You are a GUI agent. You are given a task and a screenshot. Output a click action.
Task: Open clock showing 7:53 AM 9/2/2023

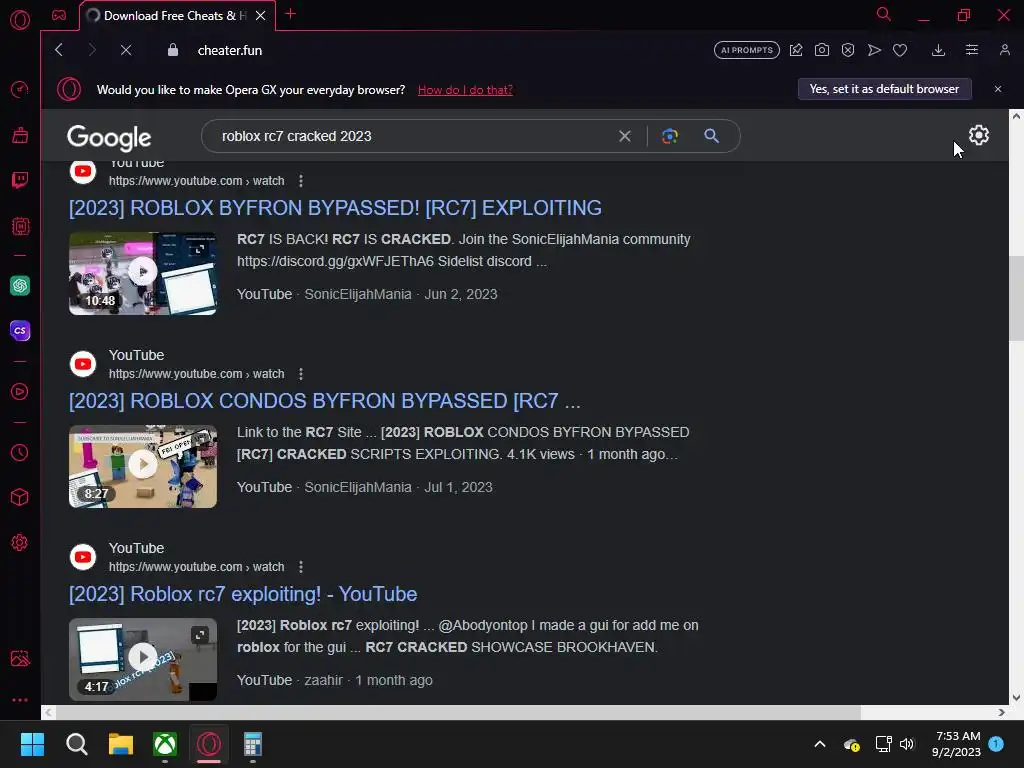pyautogui.click(x=956, y=744)
